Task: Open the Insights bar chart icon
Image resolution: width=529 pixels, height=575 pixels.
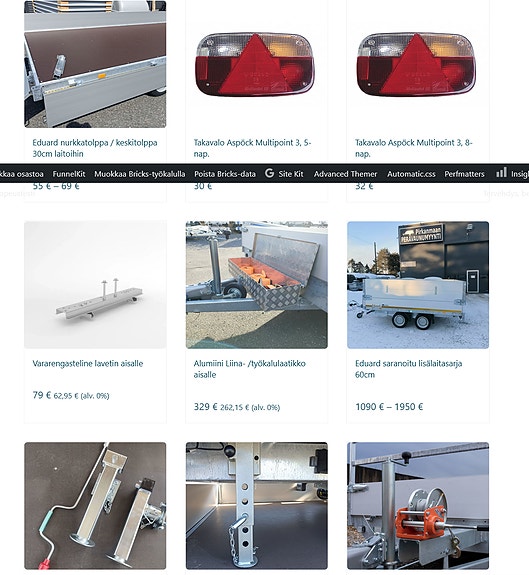Action: [502, 173]
